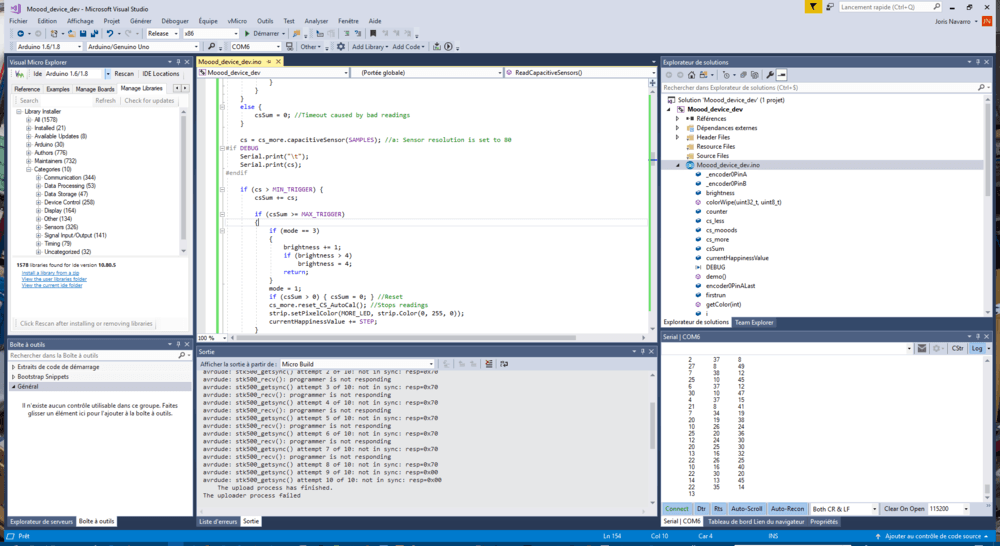Image resolution: width=1000 pixels, height=546 pixels.
Task: Toggle Auto-Scroll in Serial panel
Action: coord(746,509)
